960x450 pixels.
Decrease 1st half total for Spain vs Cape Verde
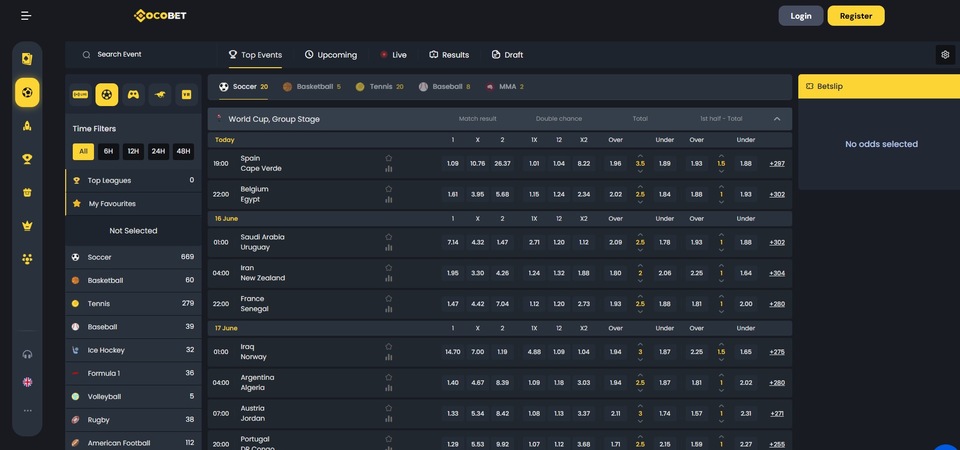coord(721,171)
